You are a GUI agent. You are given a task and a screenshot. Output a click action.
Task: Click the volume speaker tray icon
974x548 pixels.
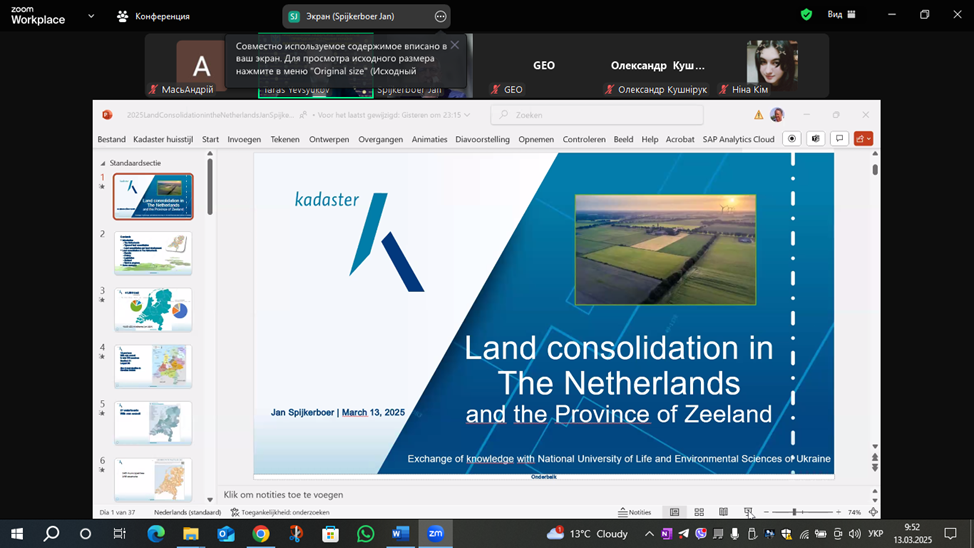(855, 534)
